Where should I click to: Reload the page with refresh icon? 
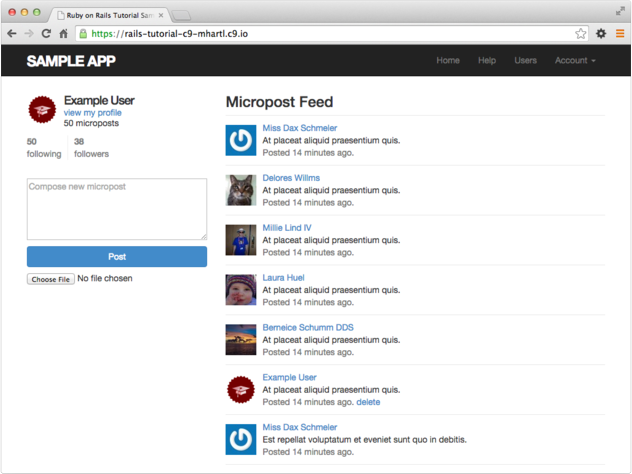click(x=45, y=33)
